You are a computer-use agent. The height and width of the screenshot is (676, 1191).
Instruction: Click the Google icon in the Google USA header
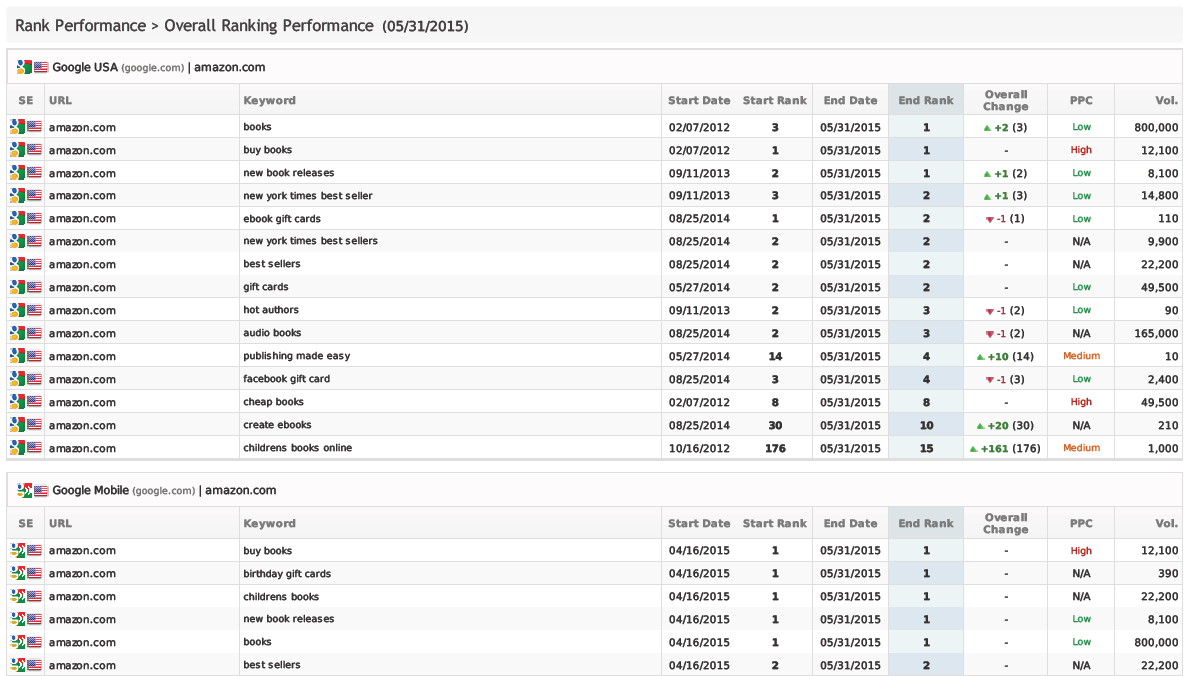(24, 67)
